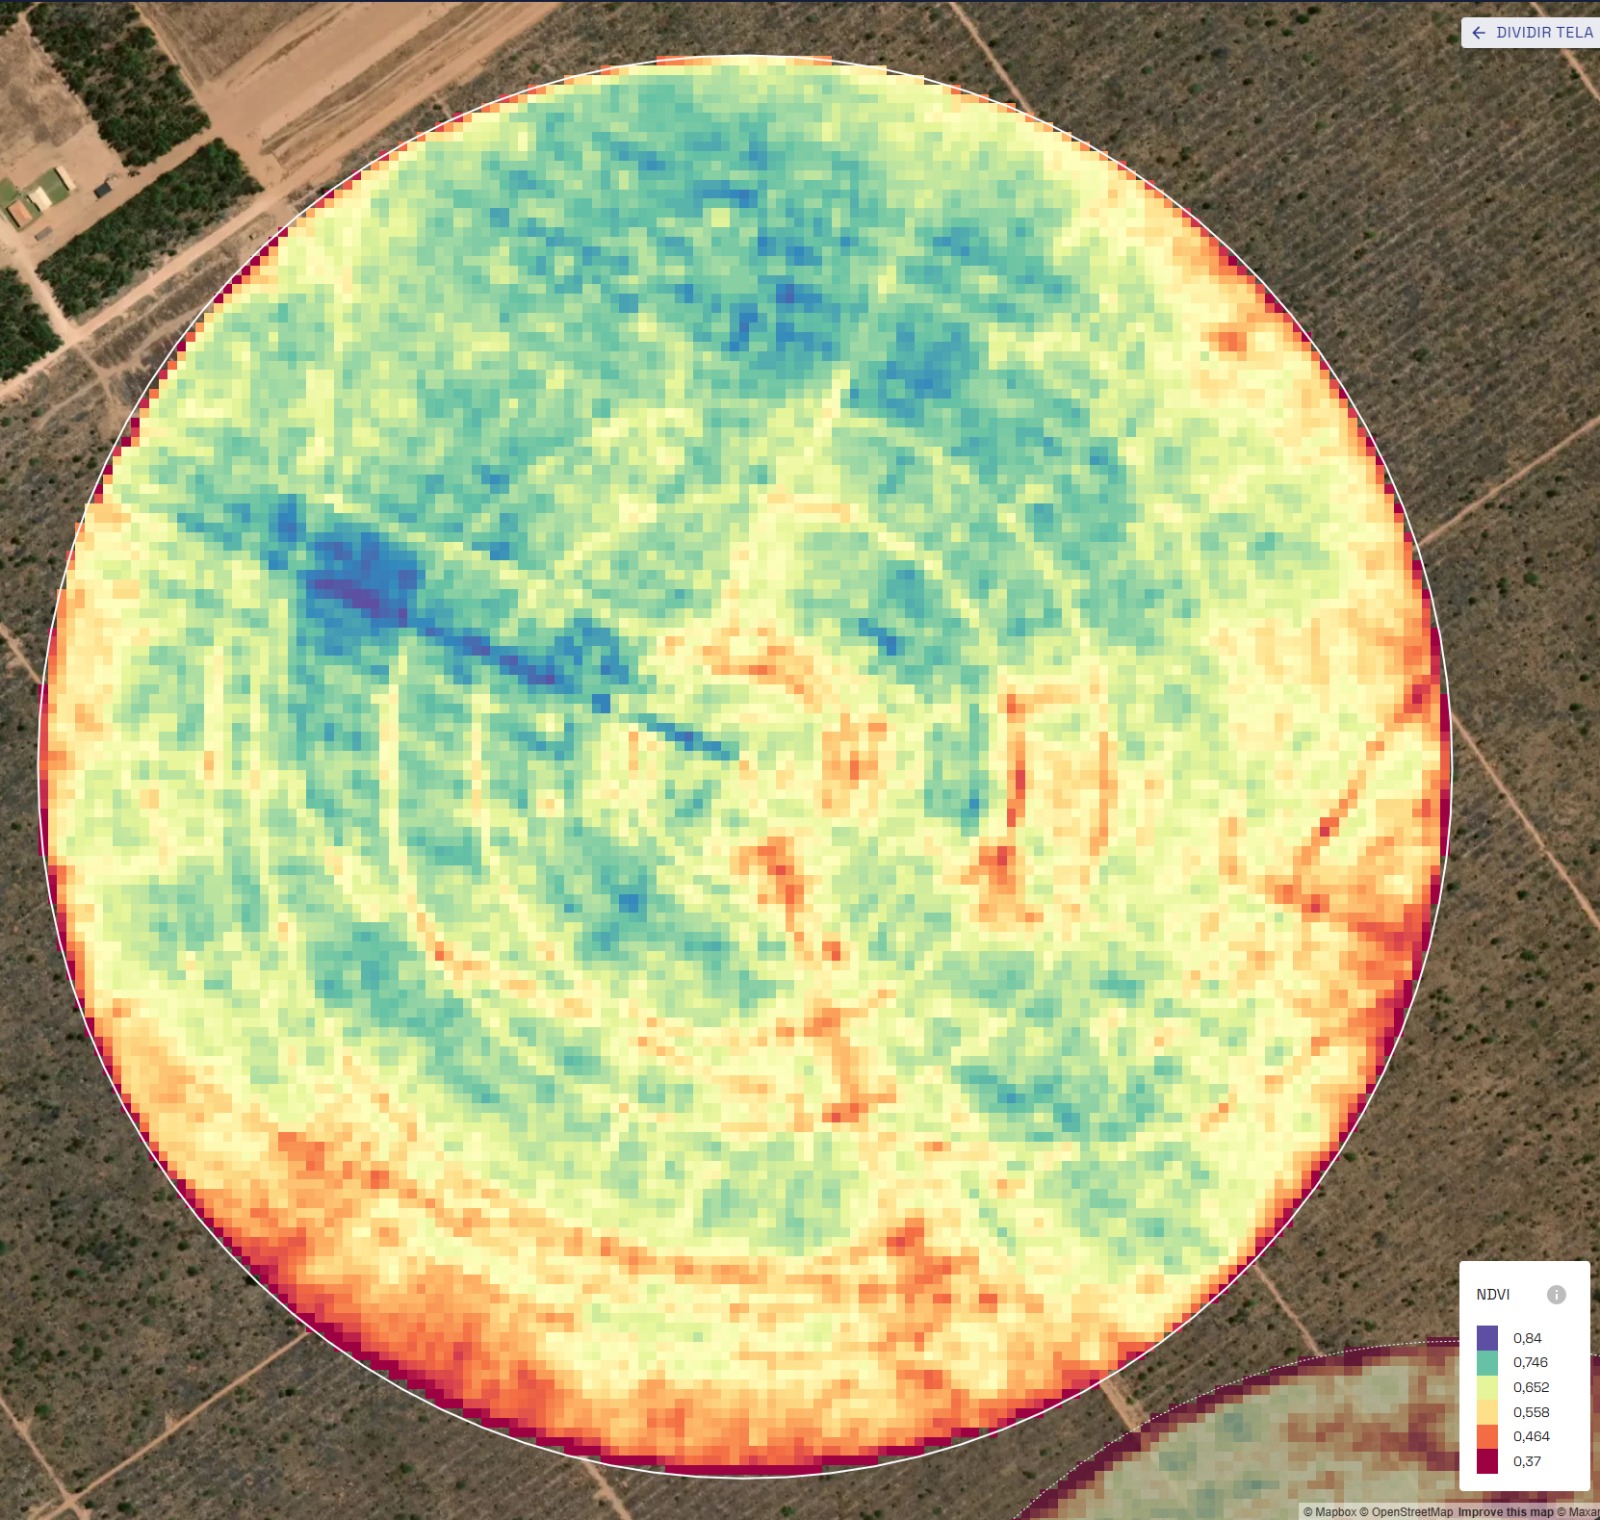The image size is (1600, 1520).
Task: Click the DIVIDIR TELA button
Action: 1531,33
